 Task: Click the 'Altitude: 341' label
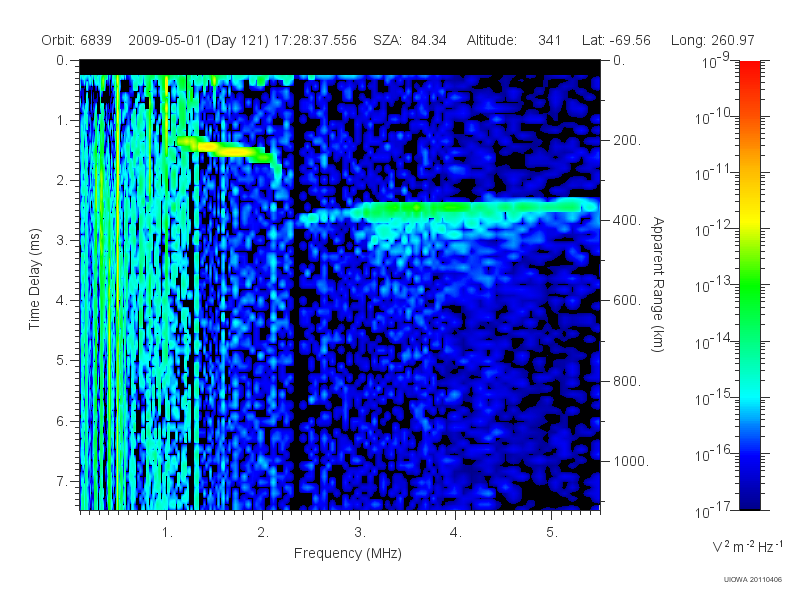click(514, 40)
